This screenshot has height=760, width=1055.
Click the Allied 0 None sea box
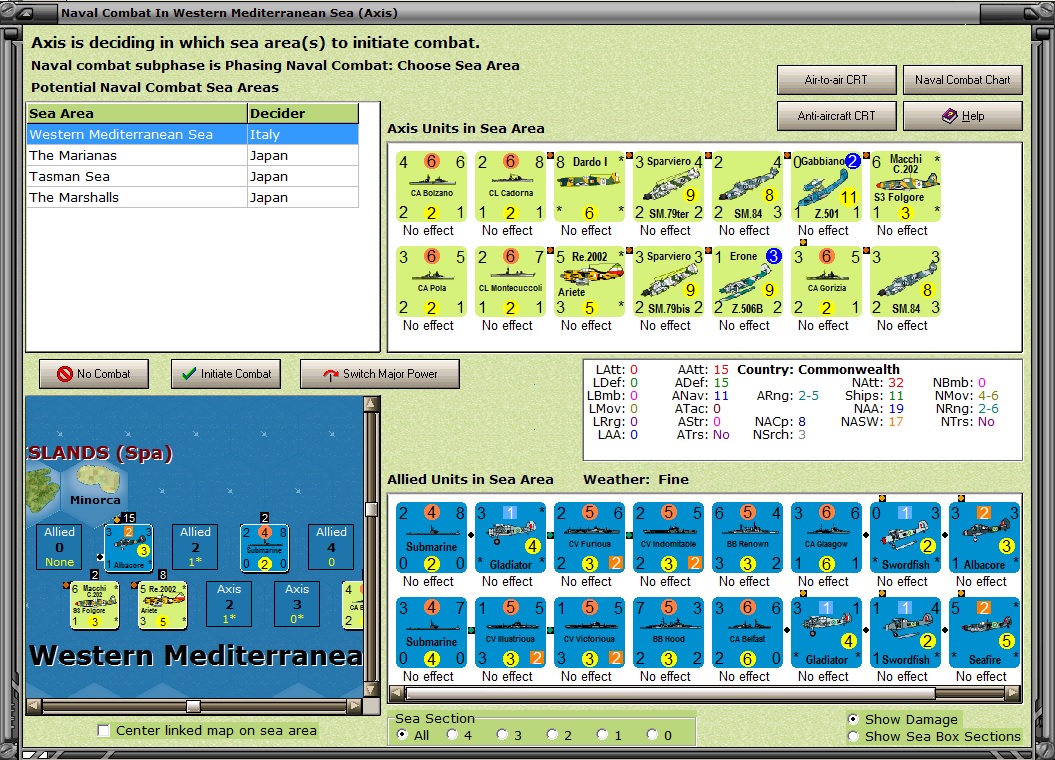tap(59, 547)
